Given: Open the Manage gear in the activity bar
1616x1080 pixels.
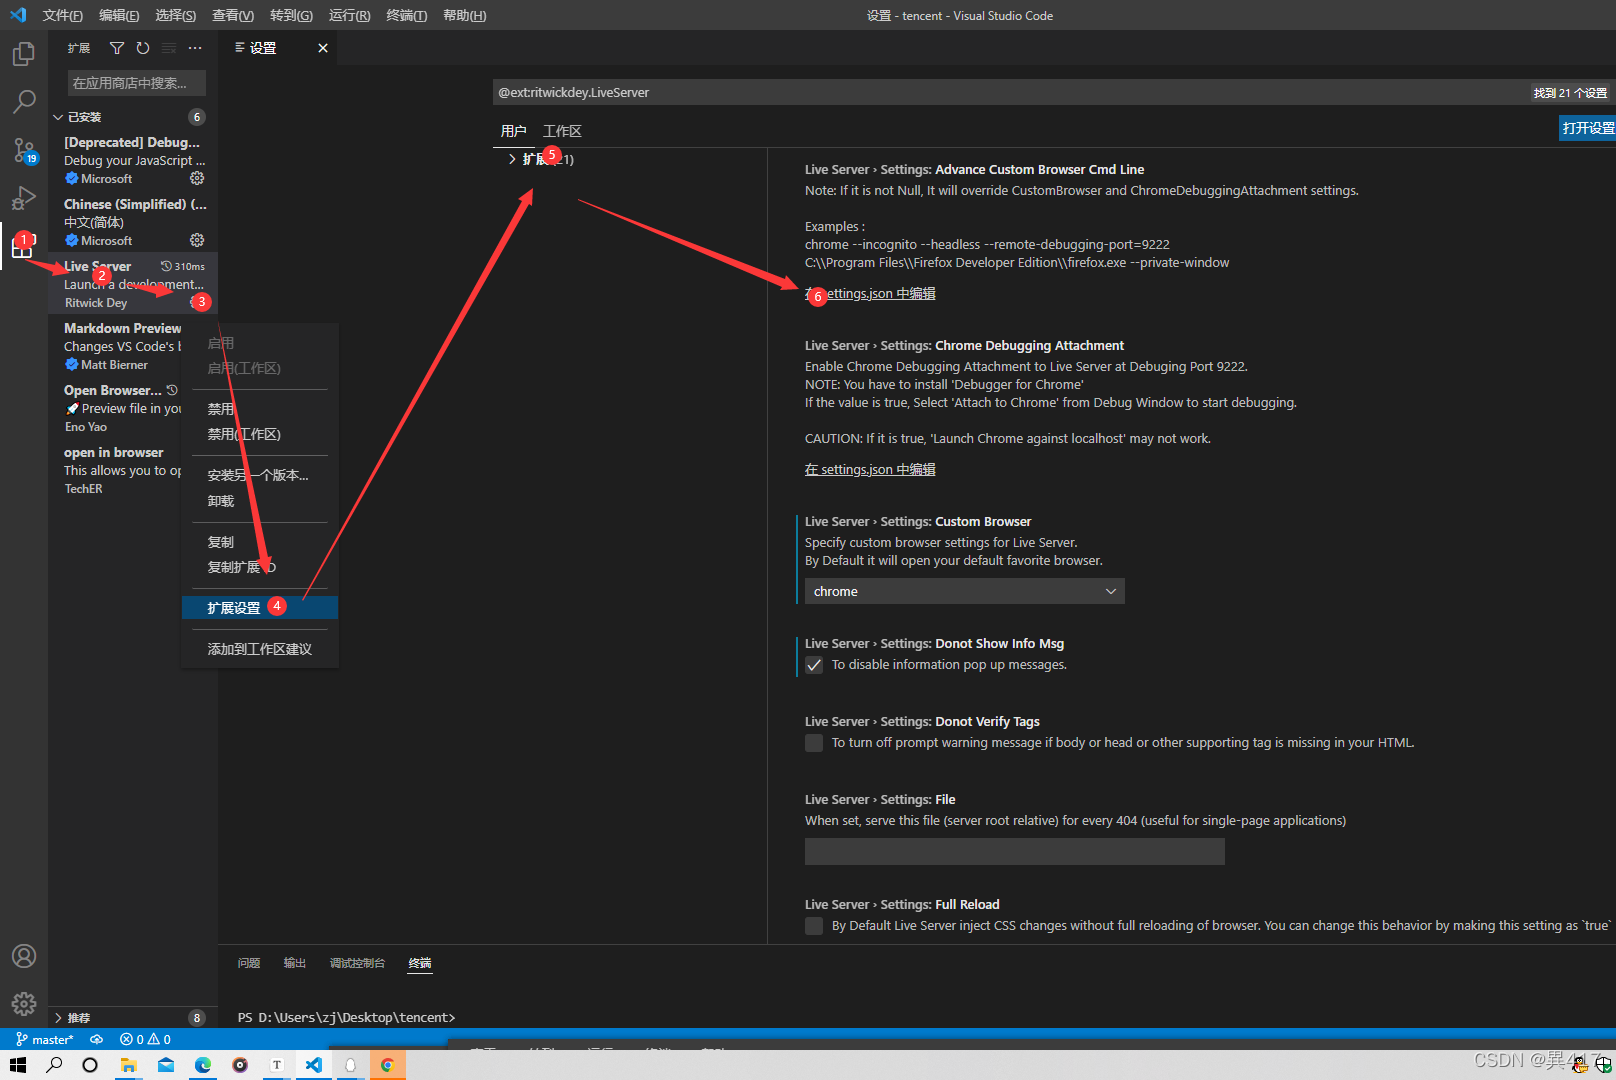Looking at the screenshot, I should [x=24, y=1003].
